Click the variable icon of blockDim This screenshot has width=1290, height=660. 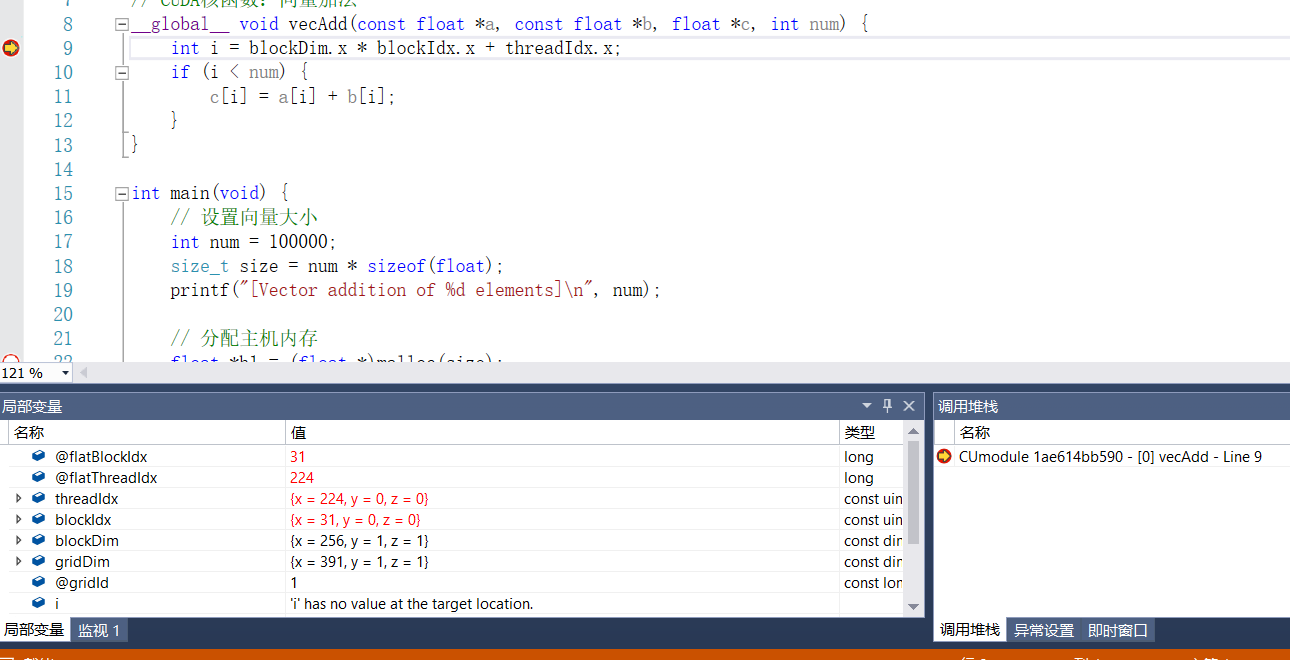click(x=39, y=540)
